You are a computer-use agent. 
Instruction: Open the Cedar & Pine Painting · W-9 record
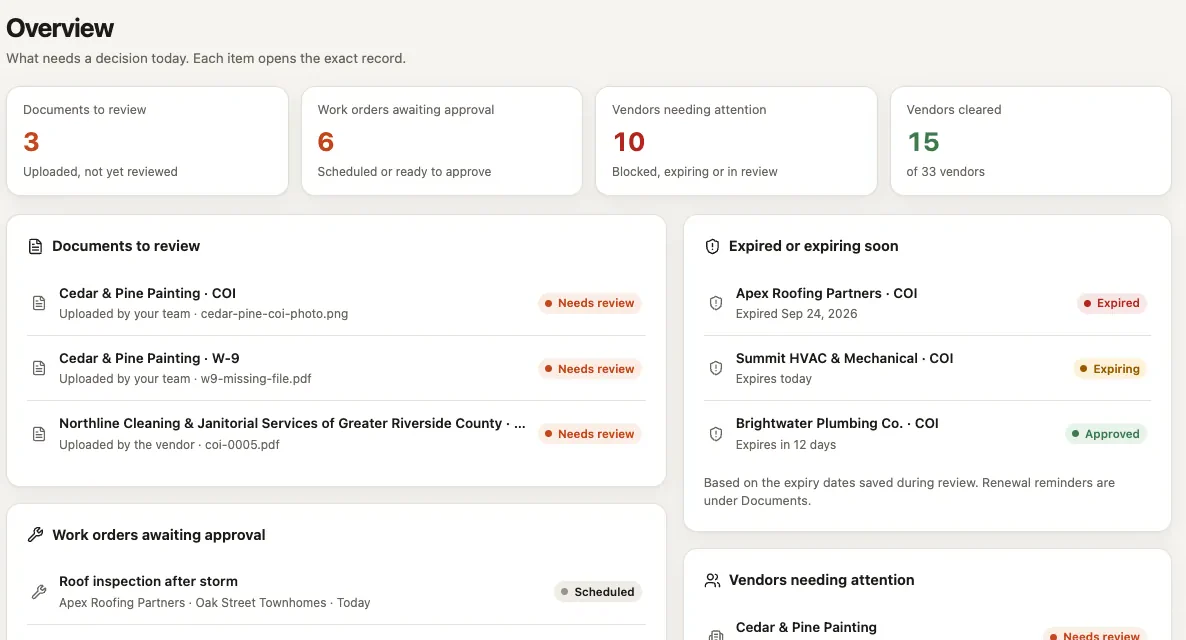click(x=336, y=368)
